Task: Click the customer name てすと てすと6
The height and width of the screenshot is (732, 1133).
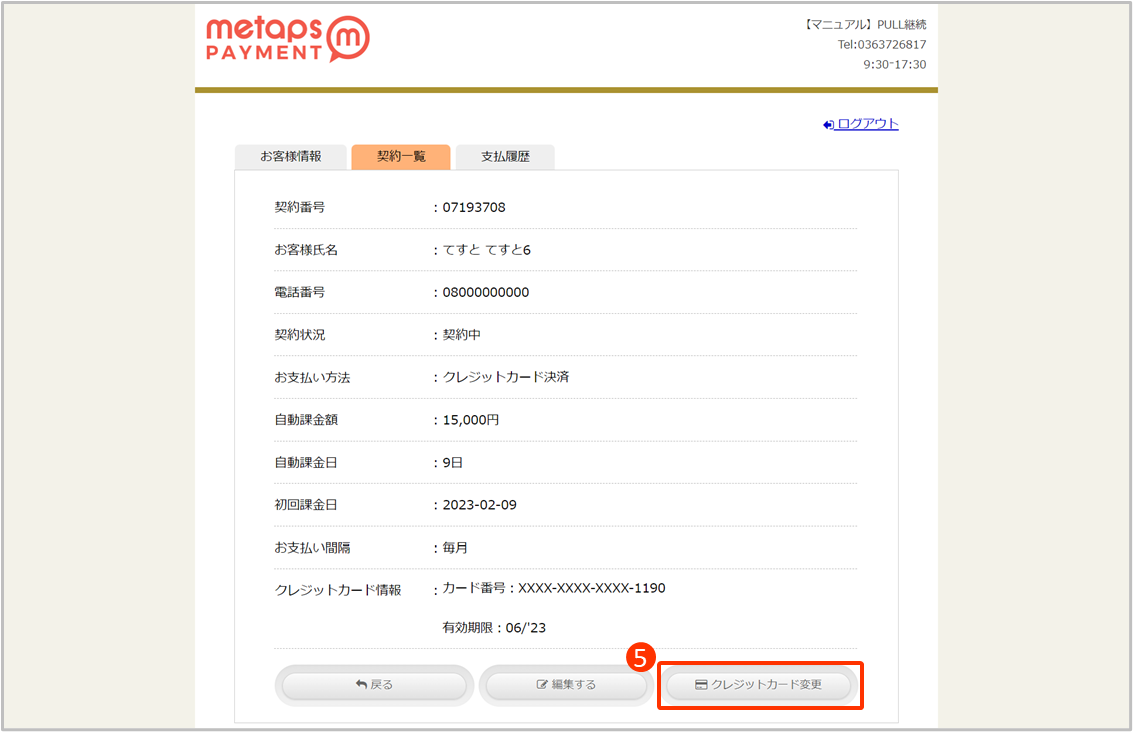Action: point(487,250)
